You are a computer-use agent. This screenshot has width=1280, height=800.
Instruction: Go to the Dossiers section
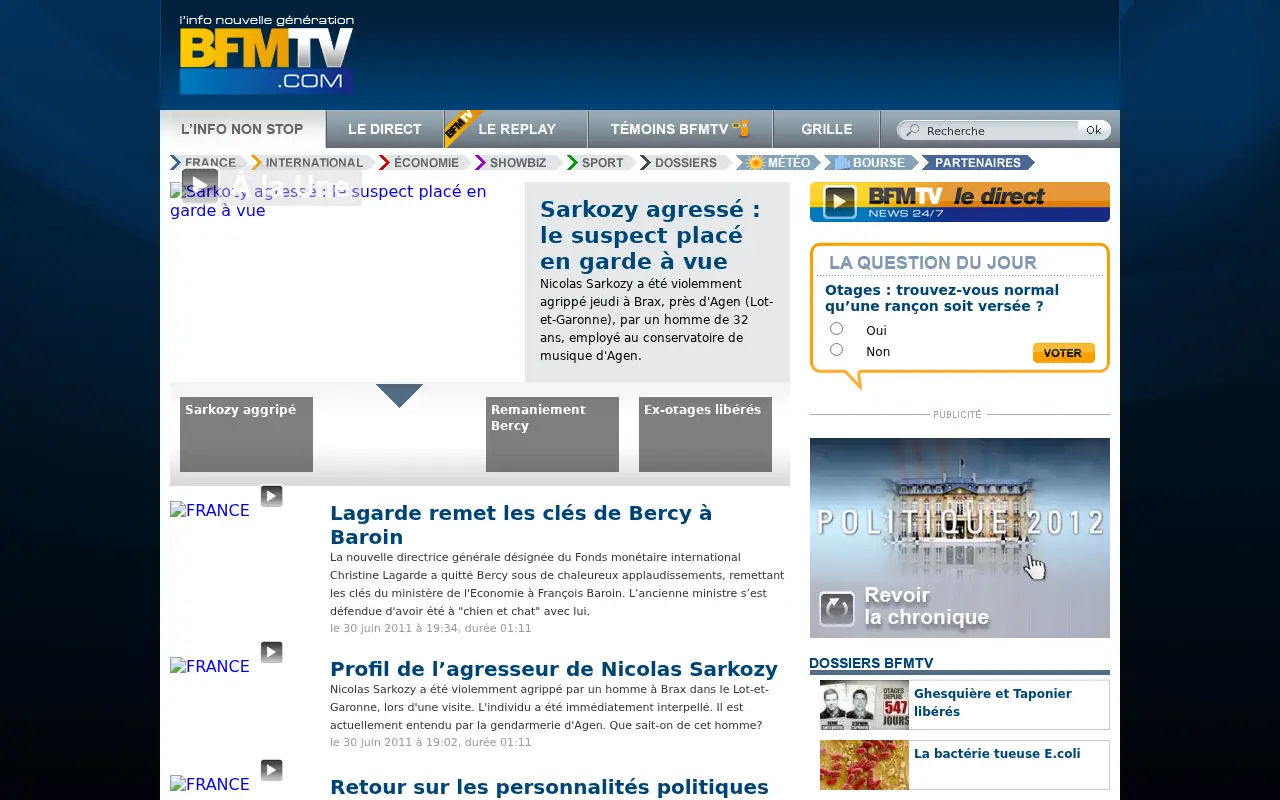click(686, 163)
